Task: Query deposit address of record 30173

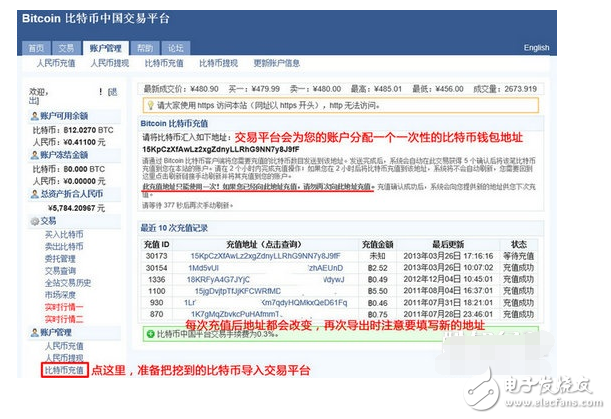Action: (x=265, y=256)
